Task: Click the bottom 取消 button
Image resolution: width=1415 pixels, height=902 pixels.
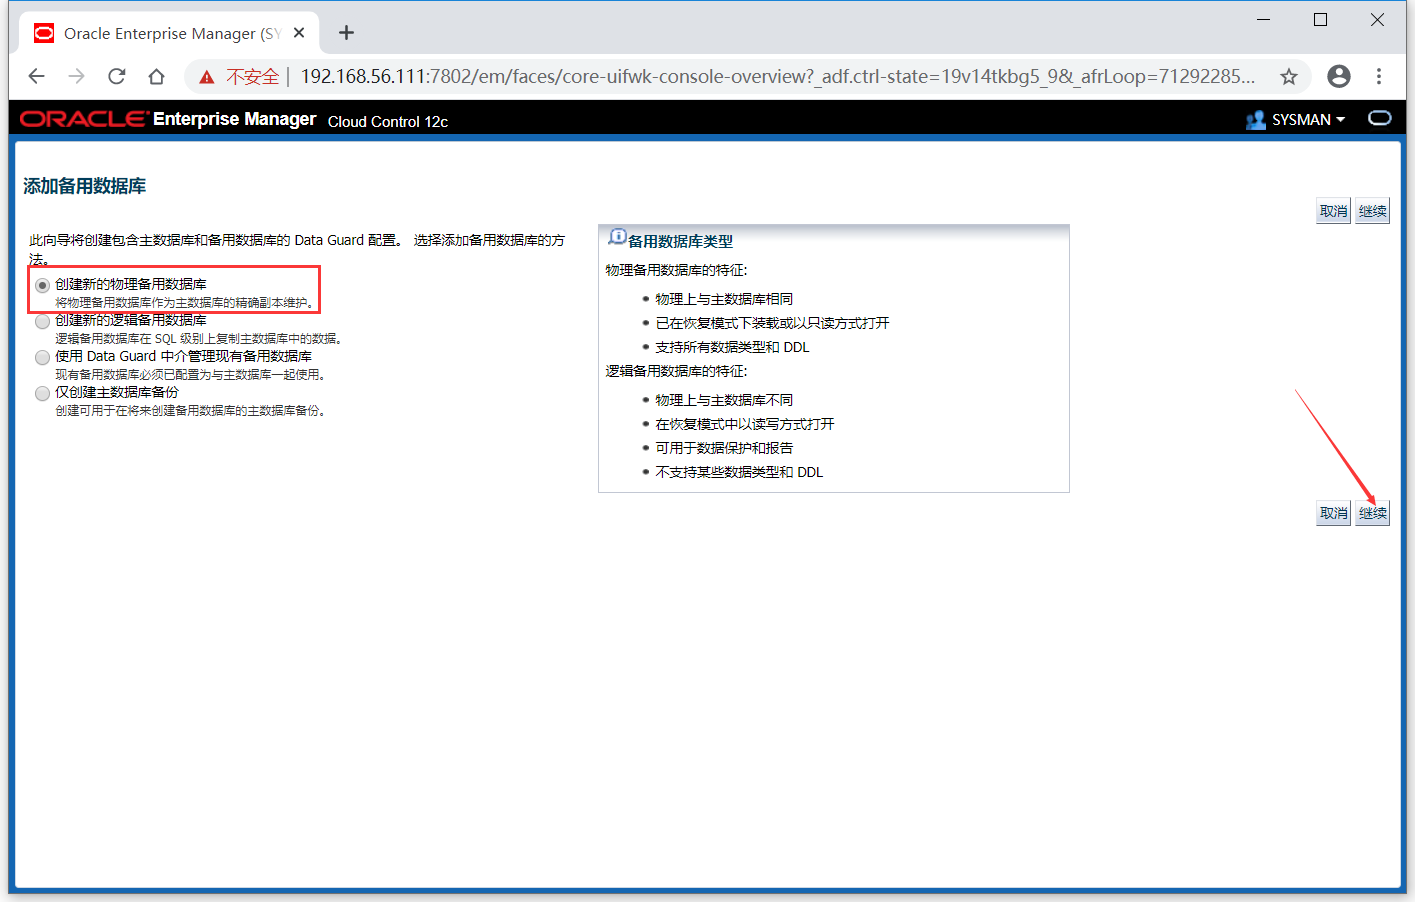Action: click(1333, 513)
